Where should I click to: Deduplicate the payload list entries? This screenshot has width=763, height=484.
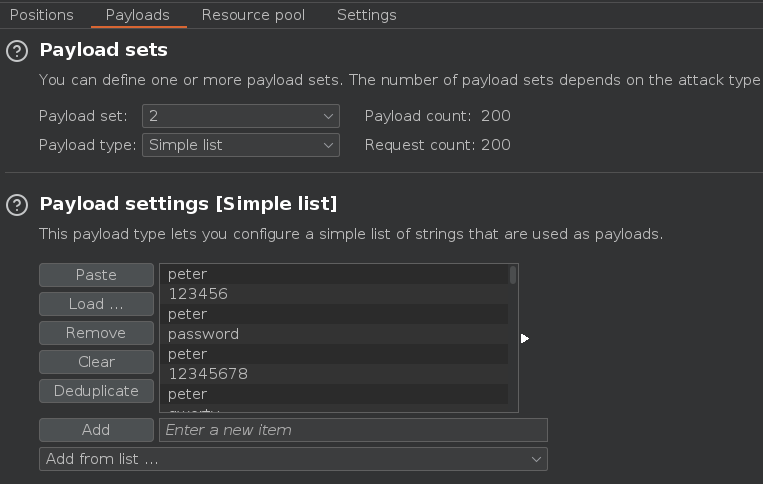[x=96, y=391]
